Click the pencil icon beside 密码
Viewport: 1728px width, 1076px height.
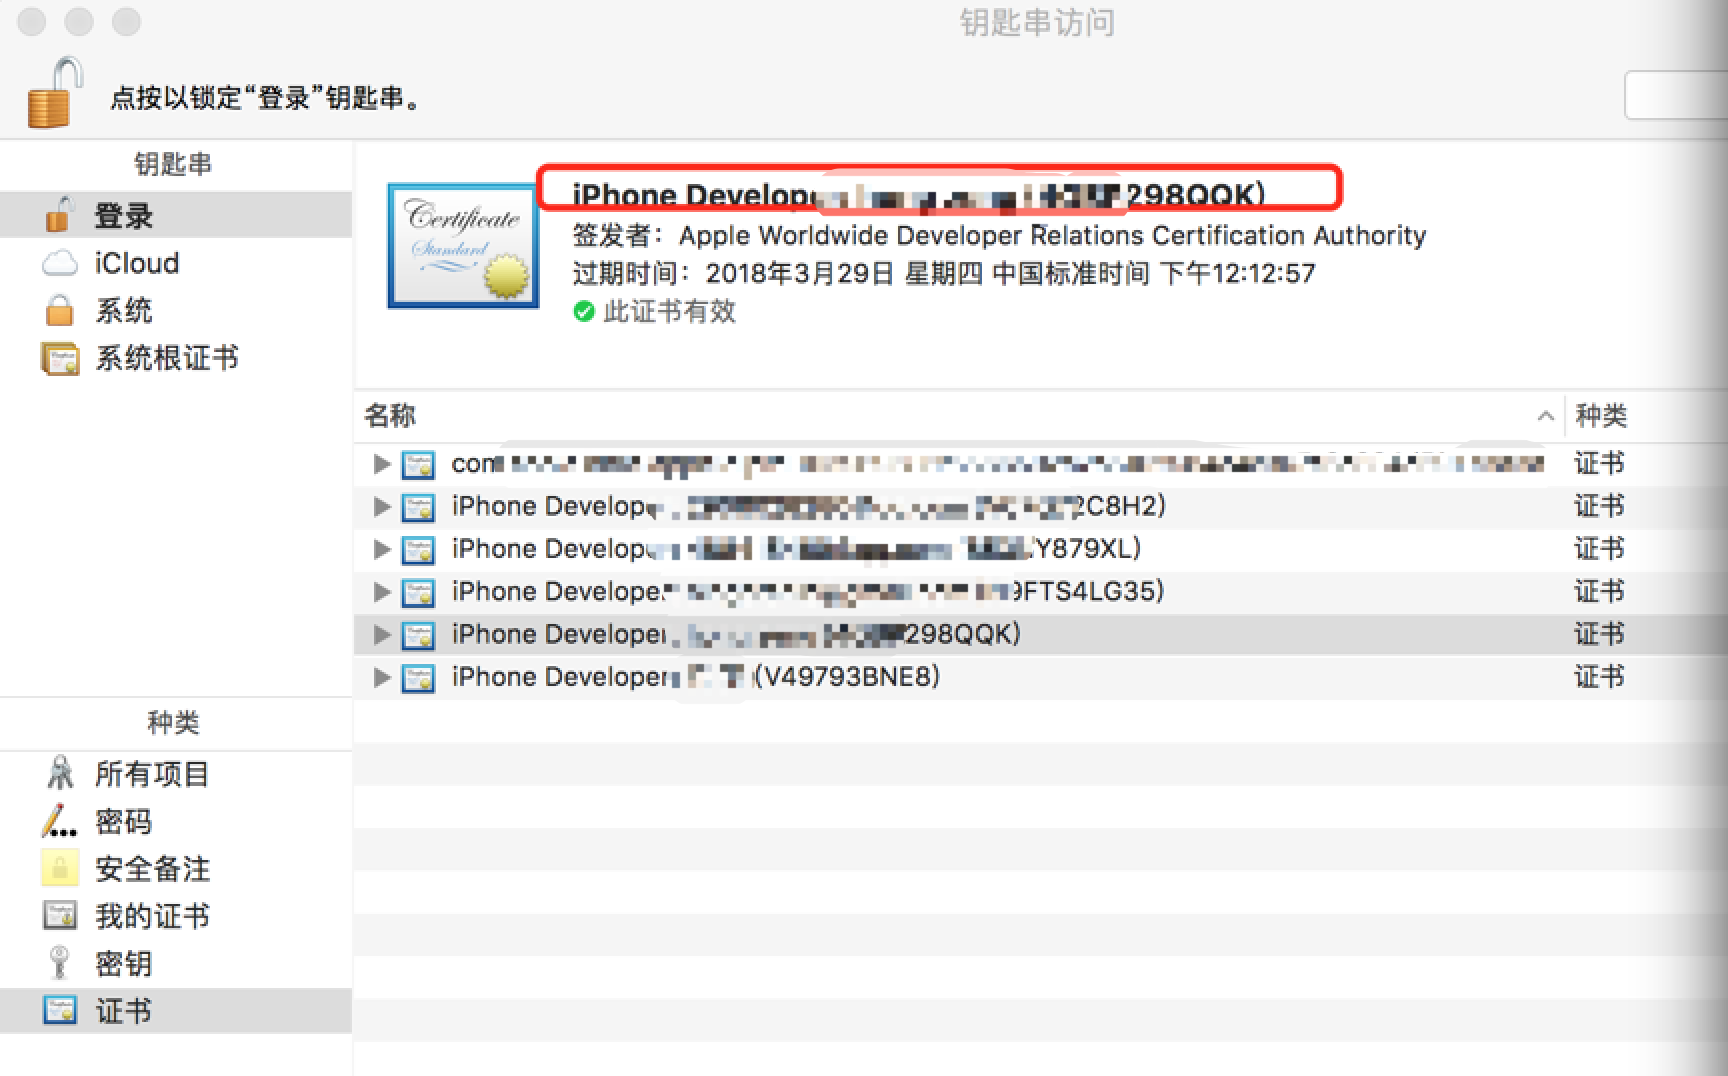(x=59, y=821)
